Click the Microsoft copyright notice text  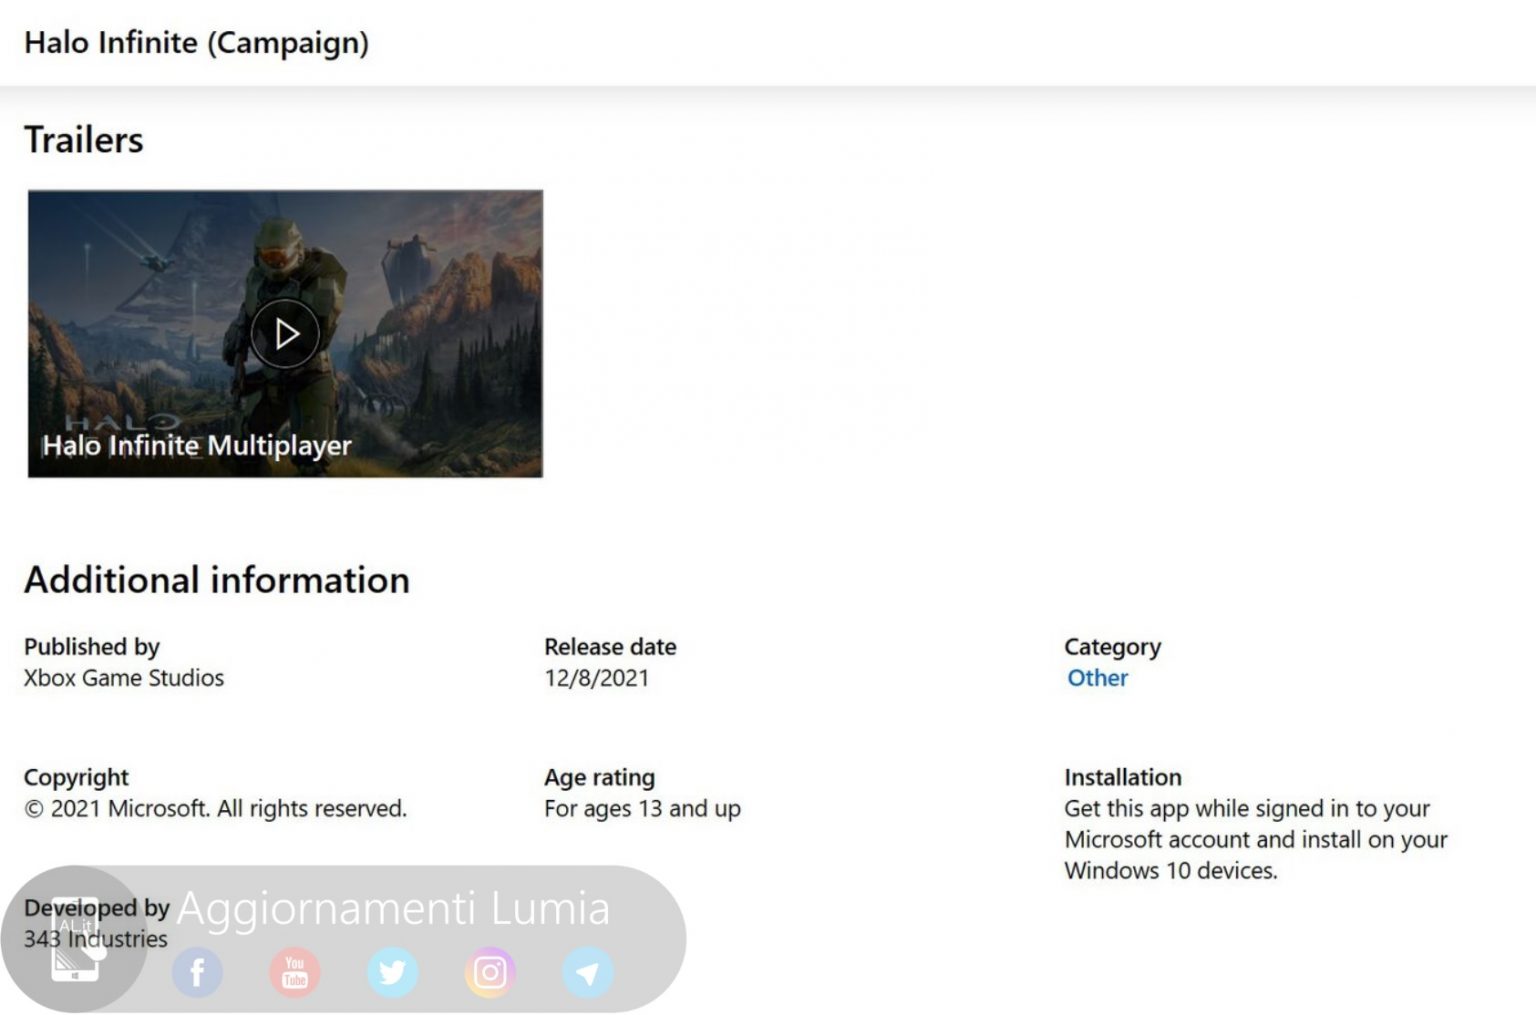(x=216, y=809)
